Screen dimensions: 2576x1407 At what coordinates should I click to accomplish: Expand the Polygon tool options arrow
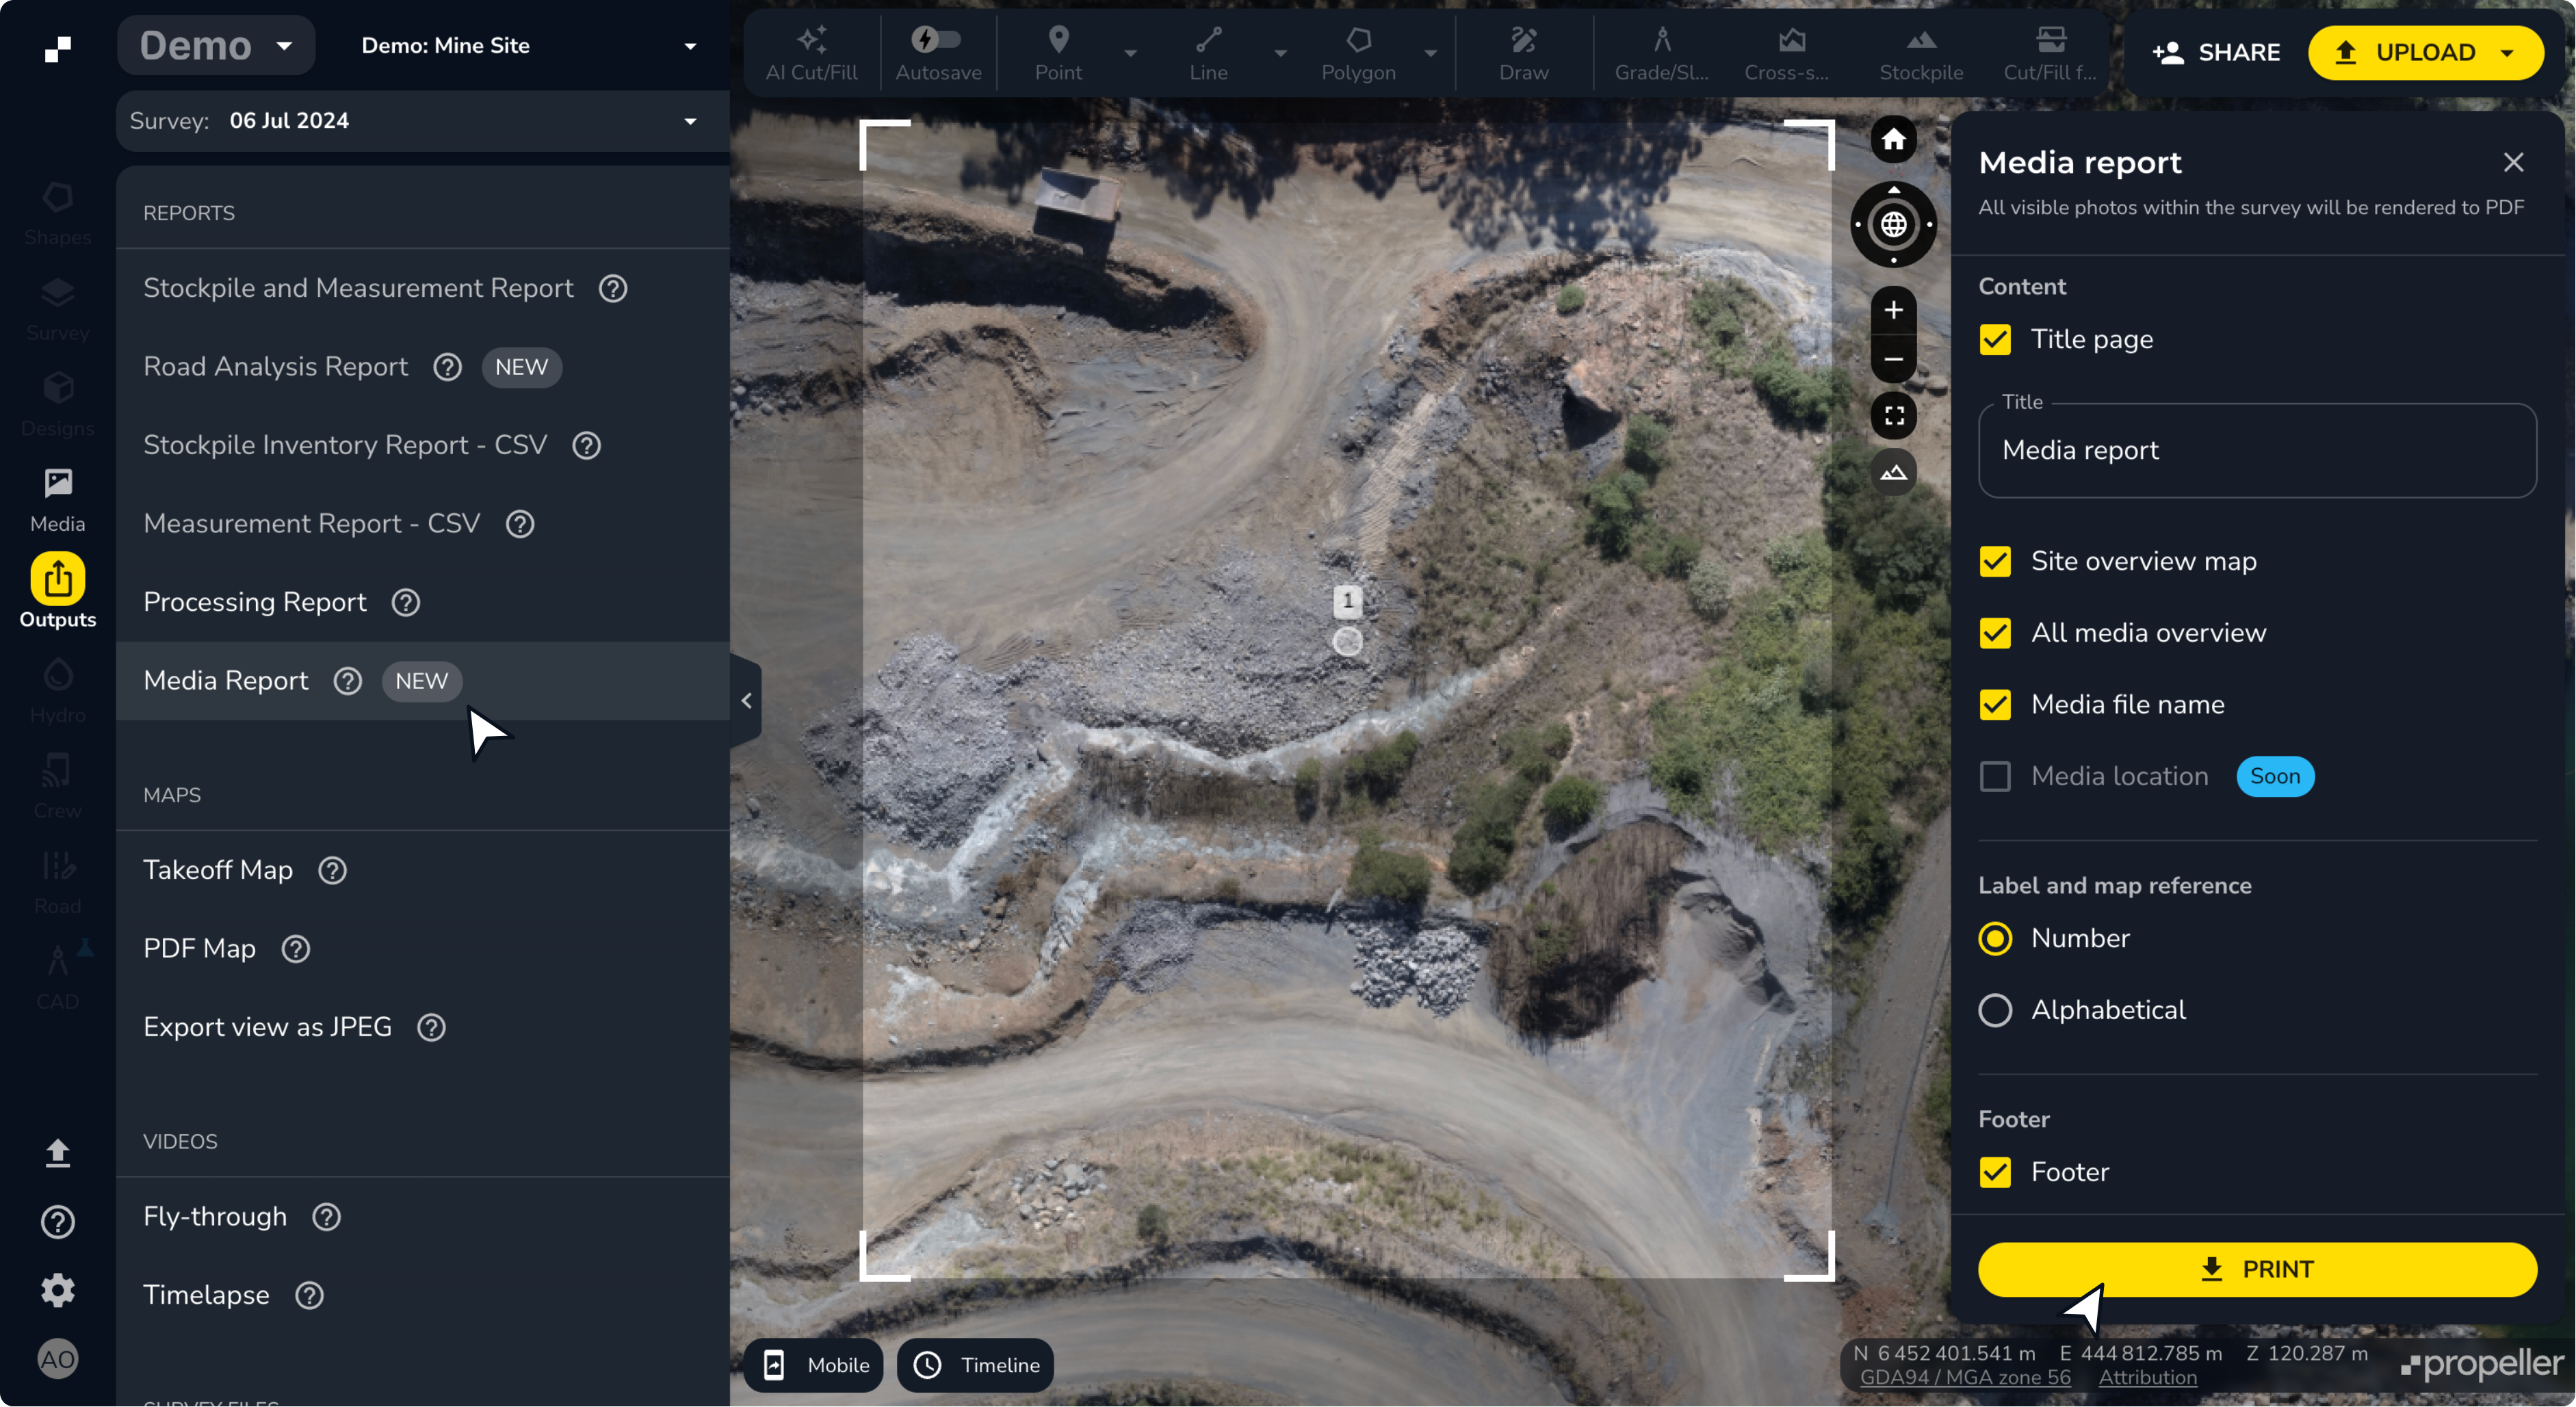click(1431, 53)
